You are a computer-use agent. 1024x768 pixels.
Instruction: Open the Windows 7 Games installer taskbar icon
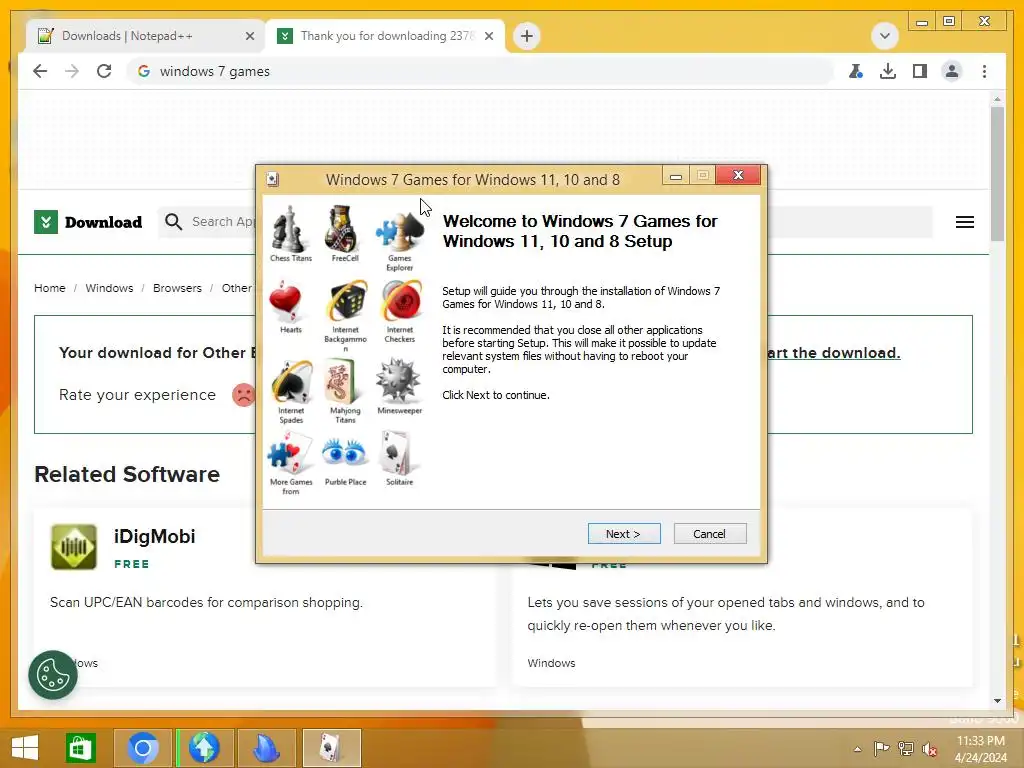click(331, 748)
